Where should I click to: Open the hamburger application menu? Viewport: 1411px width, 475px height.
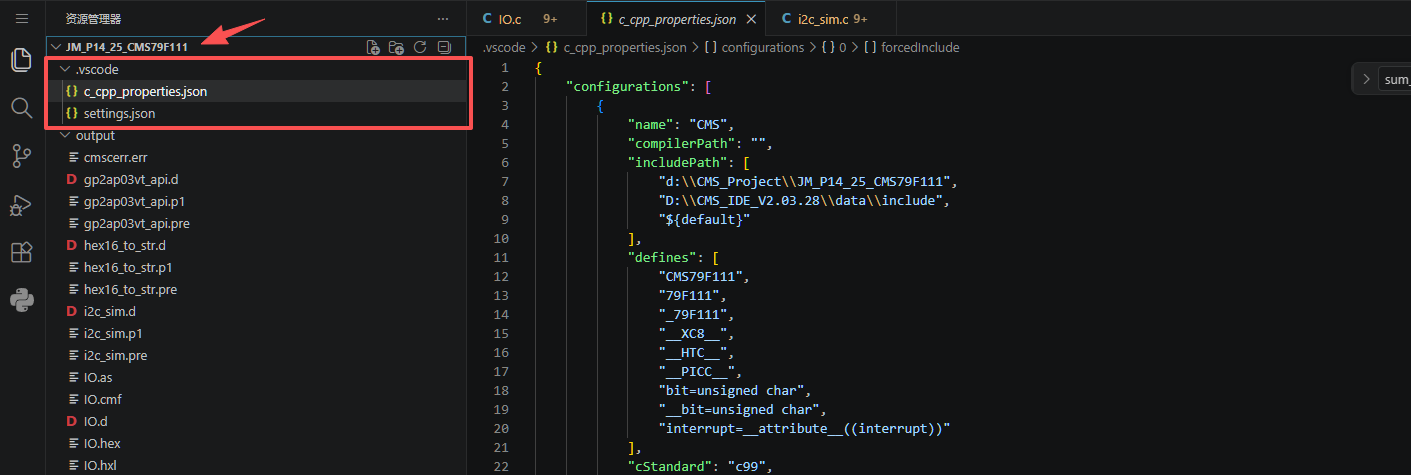pos(22,19)
